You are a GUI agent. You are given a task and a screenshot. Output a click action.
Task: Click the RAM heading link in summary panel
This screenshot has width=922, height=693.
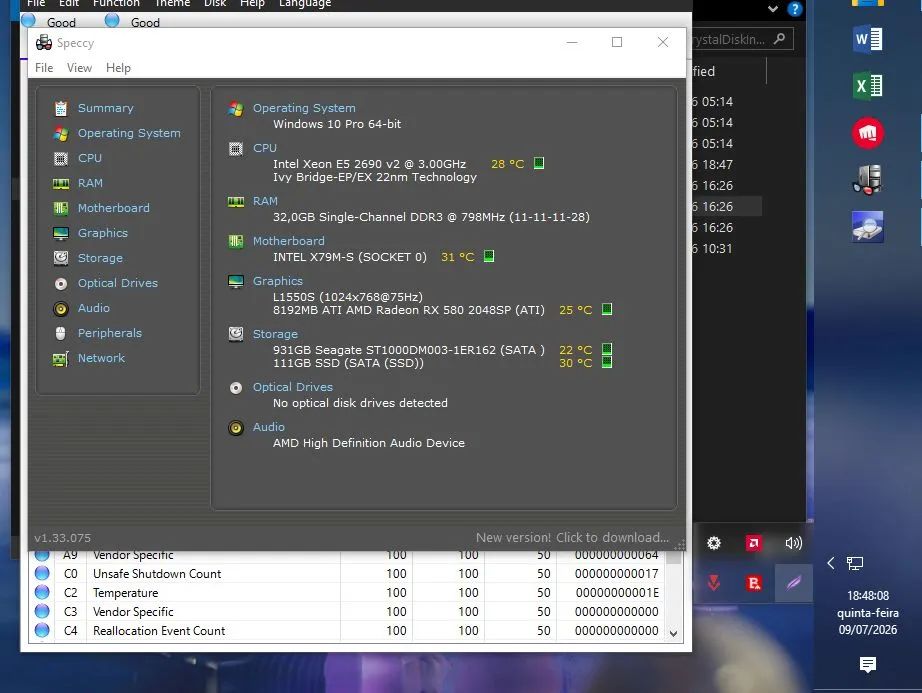[x=265, y=201]
